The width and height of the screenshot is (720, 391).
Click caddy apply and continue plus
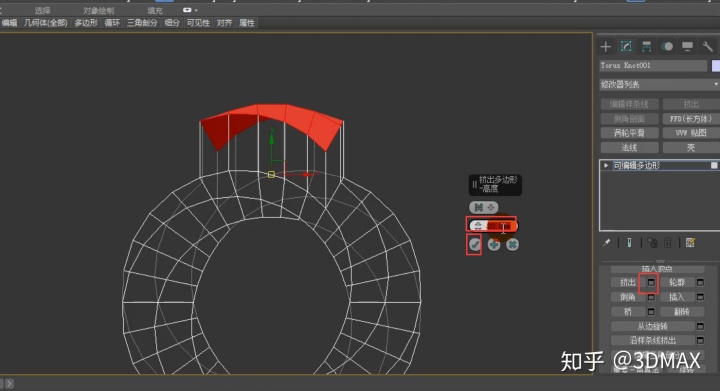click(x=494, y=245)
